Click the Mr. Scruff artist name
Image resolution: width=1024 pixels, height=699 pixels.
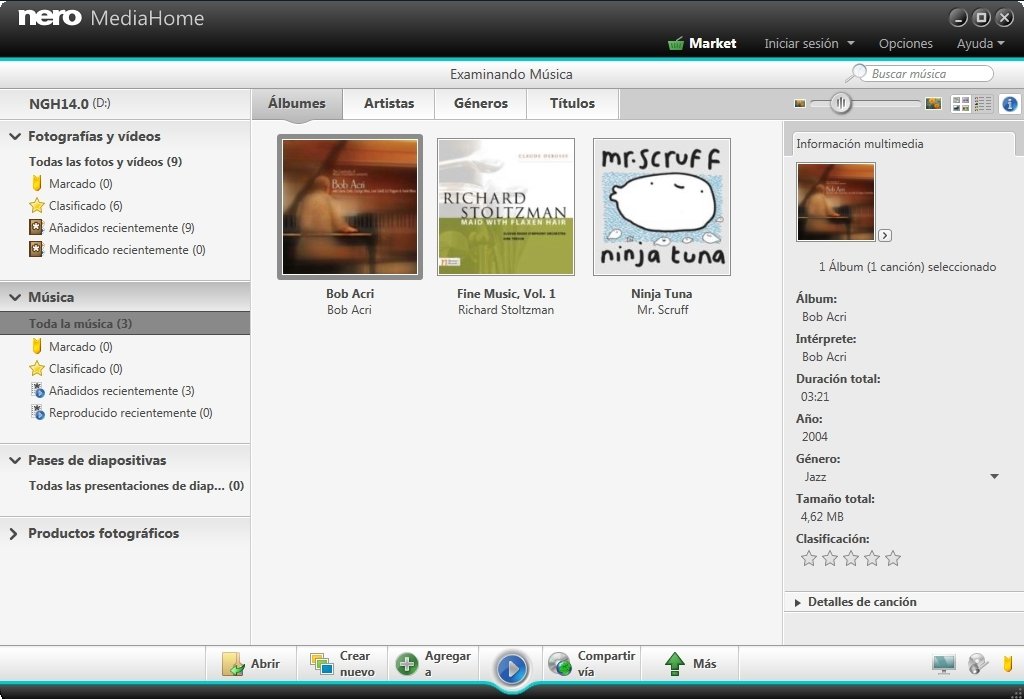pos(662,310)
